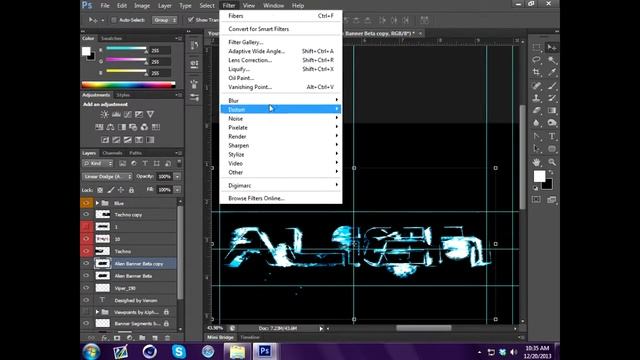Click the foreground color swatch in toolbox
This screenshot has width=640, height=360.
click(539, 176)
